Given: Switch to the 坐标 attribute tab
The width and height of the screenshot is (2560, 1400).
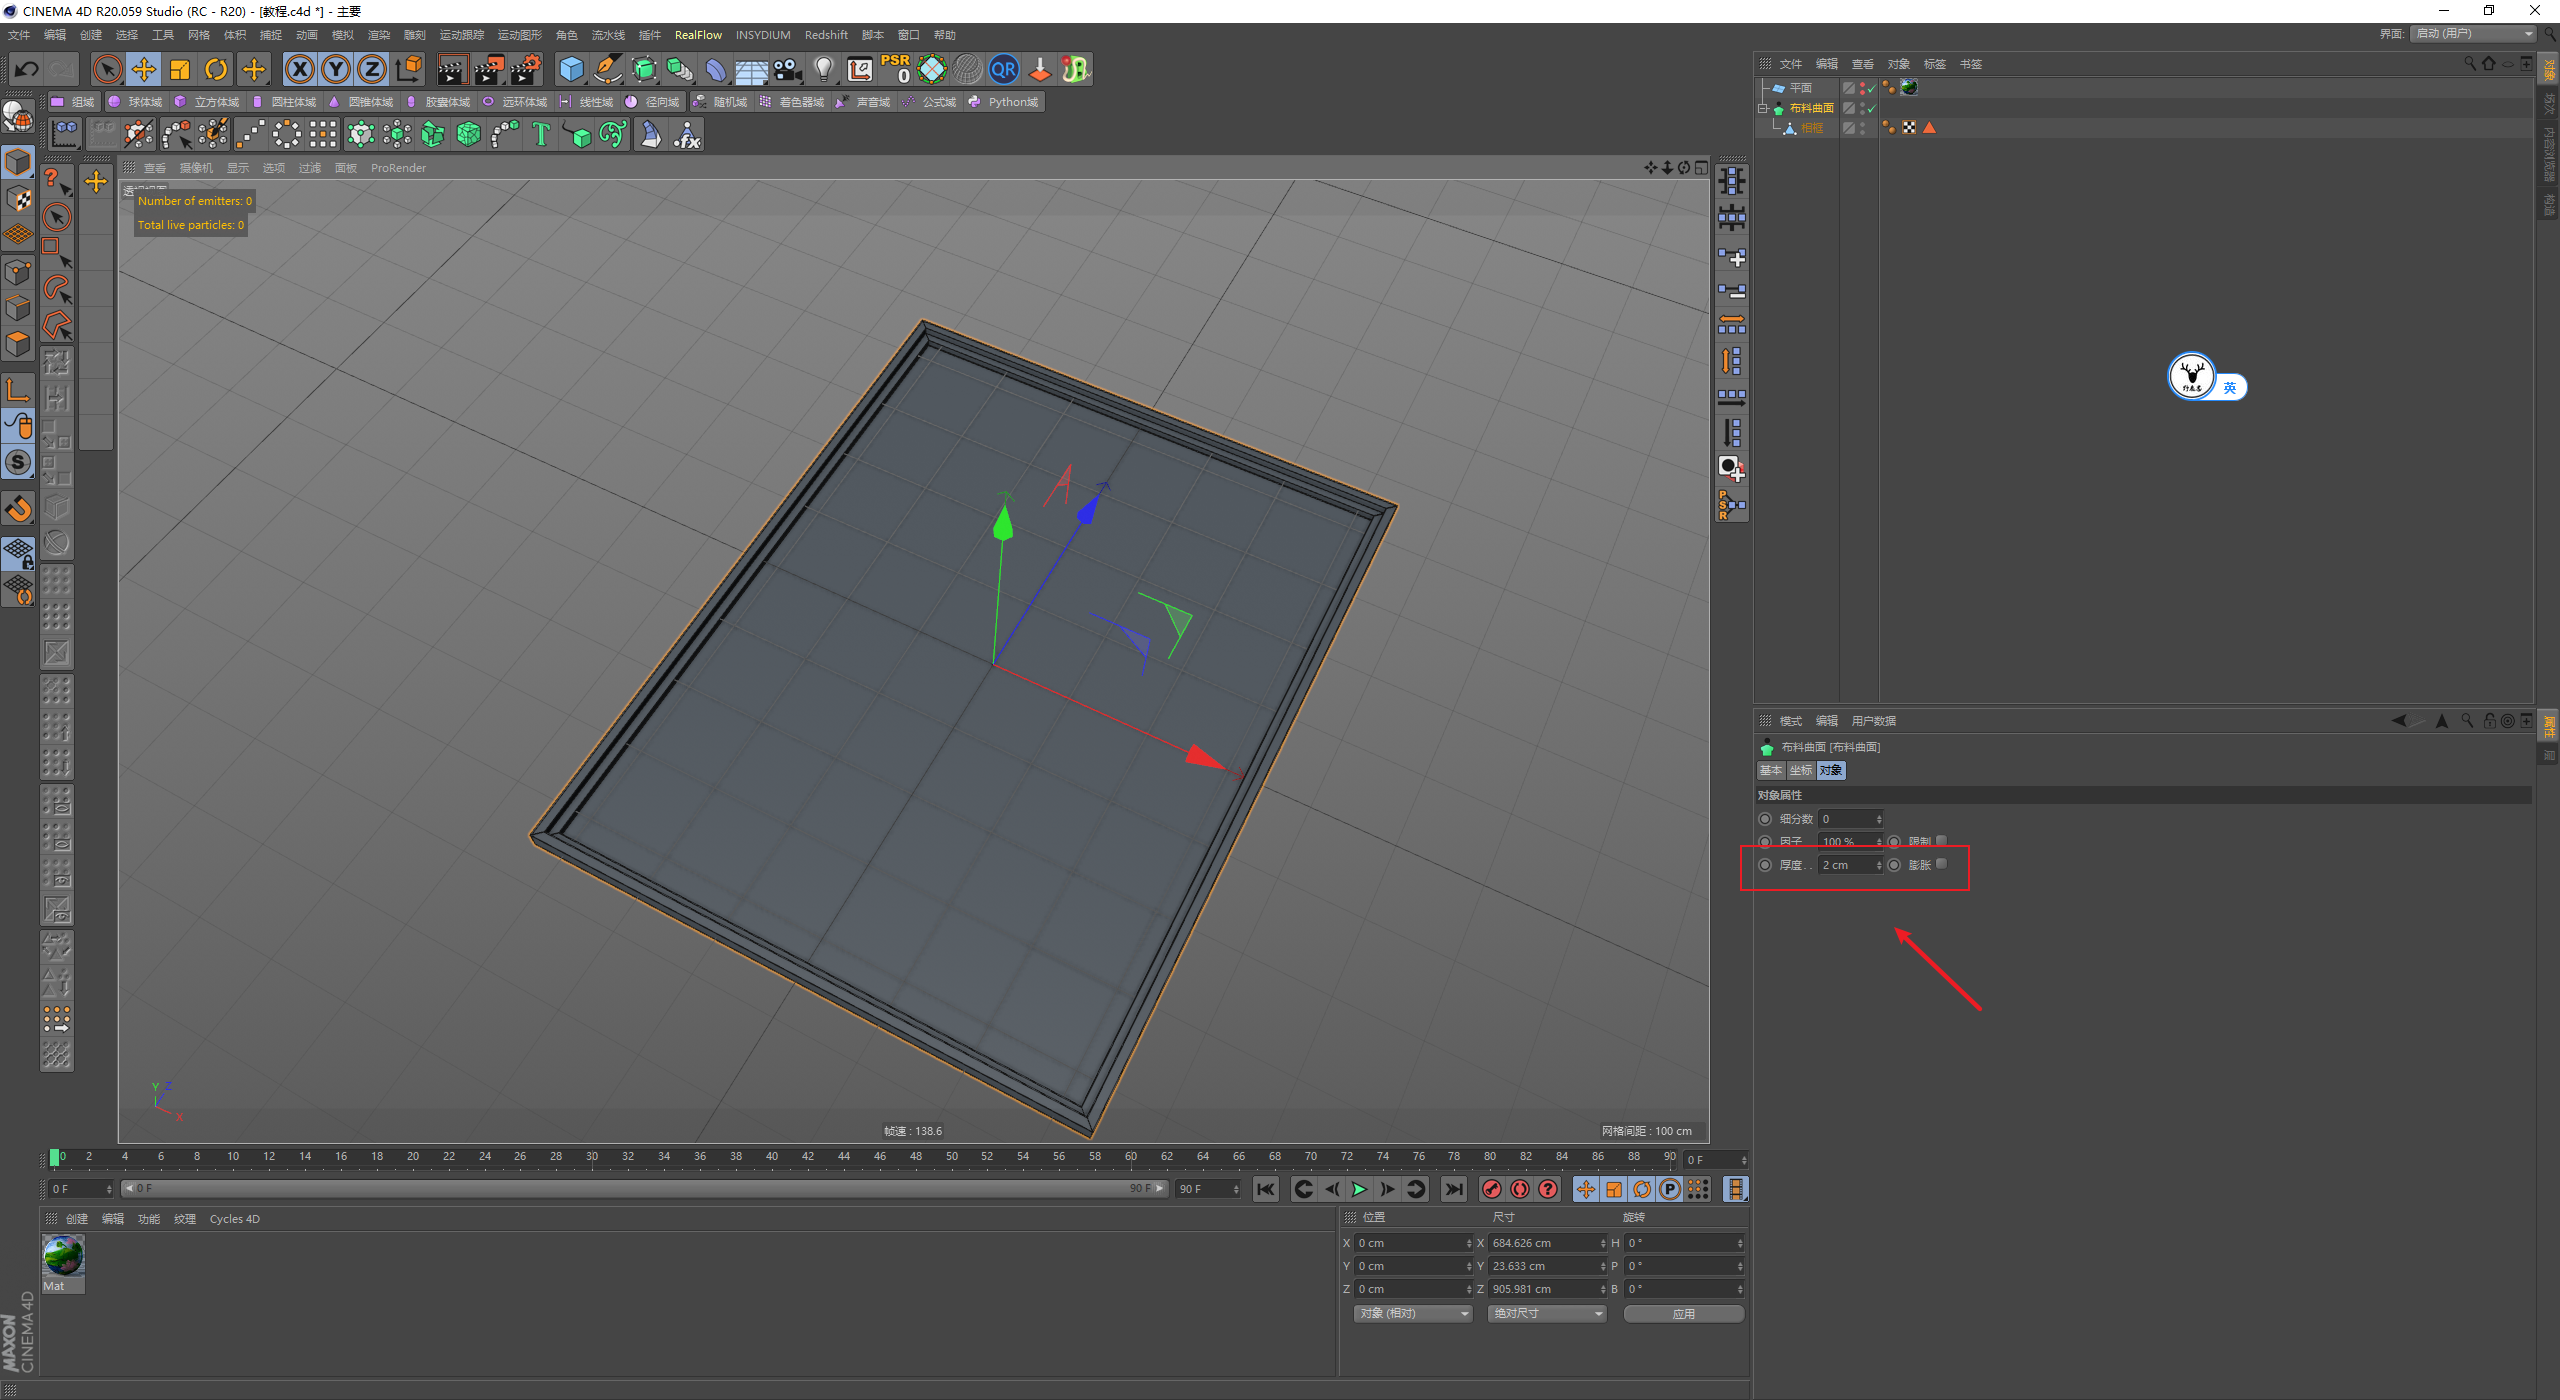Looking at the screenshot, I should [x=1800, y=770].
